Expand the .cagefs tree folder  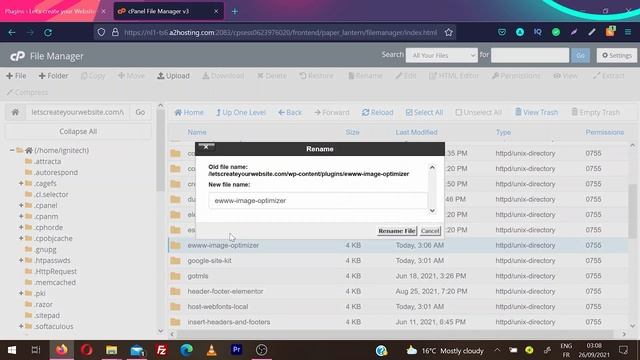(x=21, y=183)
